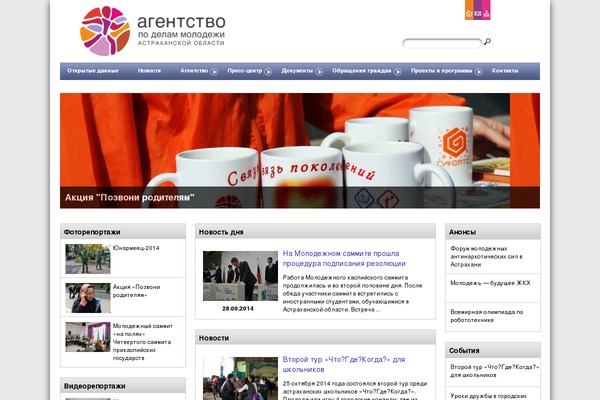Open the Форум молодежных антинаркотических сил announcement
The height and width of the screenshot is (400, 600).
coord(486,256)
